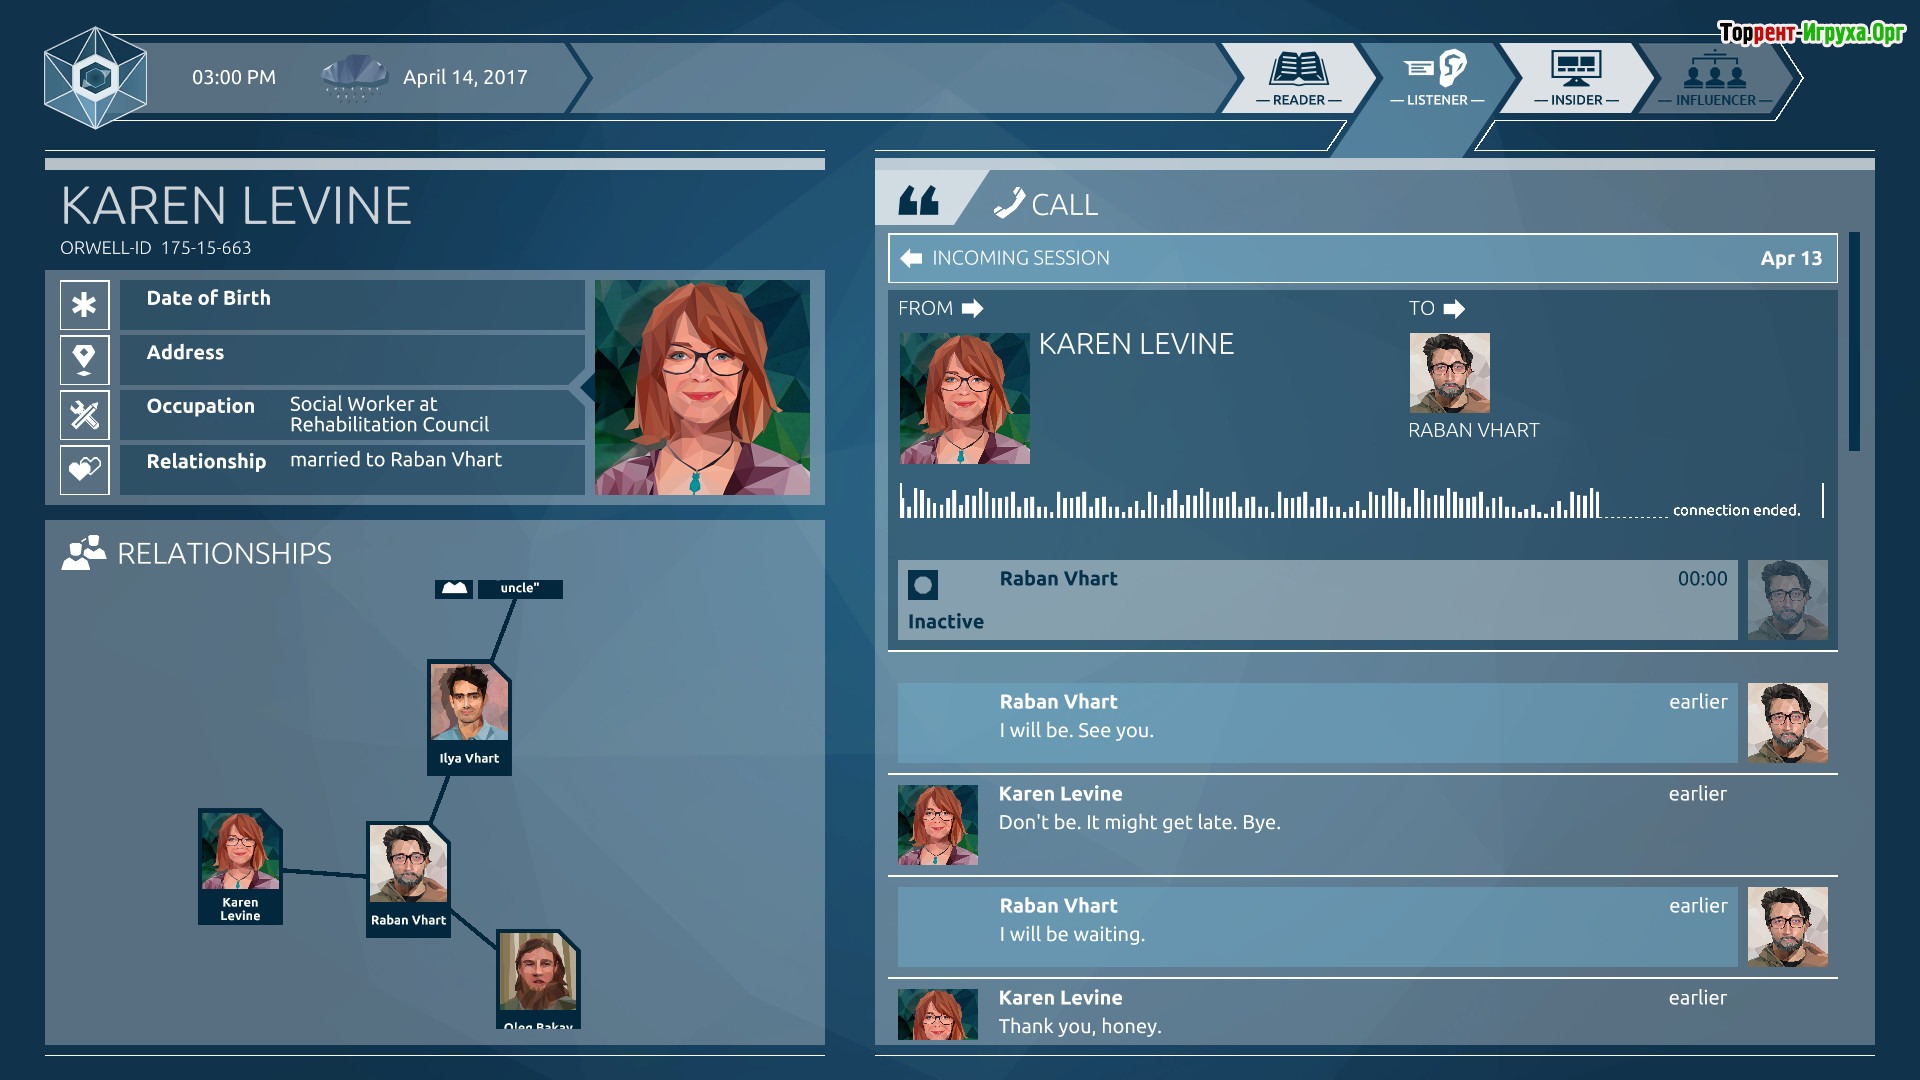
Task: Select the Influencer tab
Action: (1714, 78)
